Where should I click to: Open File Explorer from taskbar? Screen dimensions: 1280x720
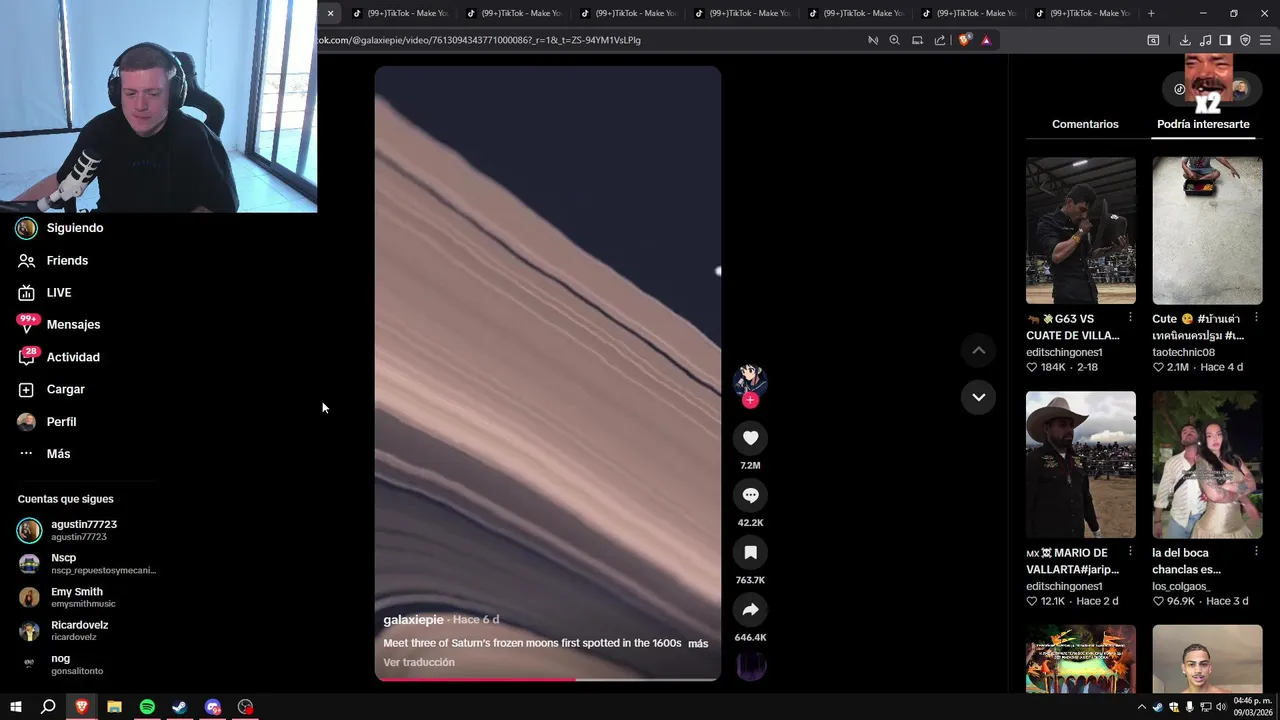pos(114,707)
